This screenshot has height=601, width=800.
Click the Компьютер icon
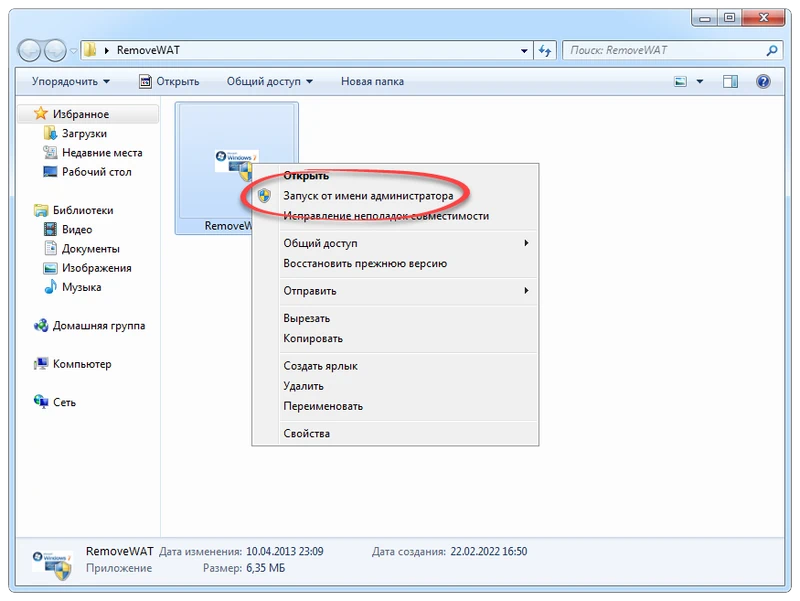click(x=41, y=364)
